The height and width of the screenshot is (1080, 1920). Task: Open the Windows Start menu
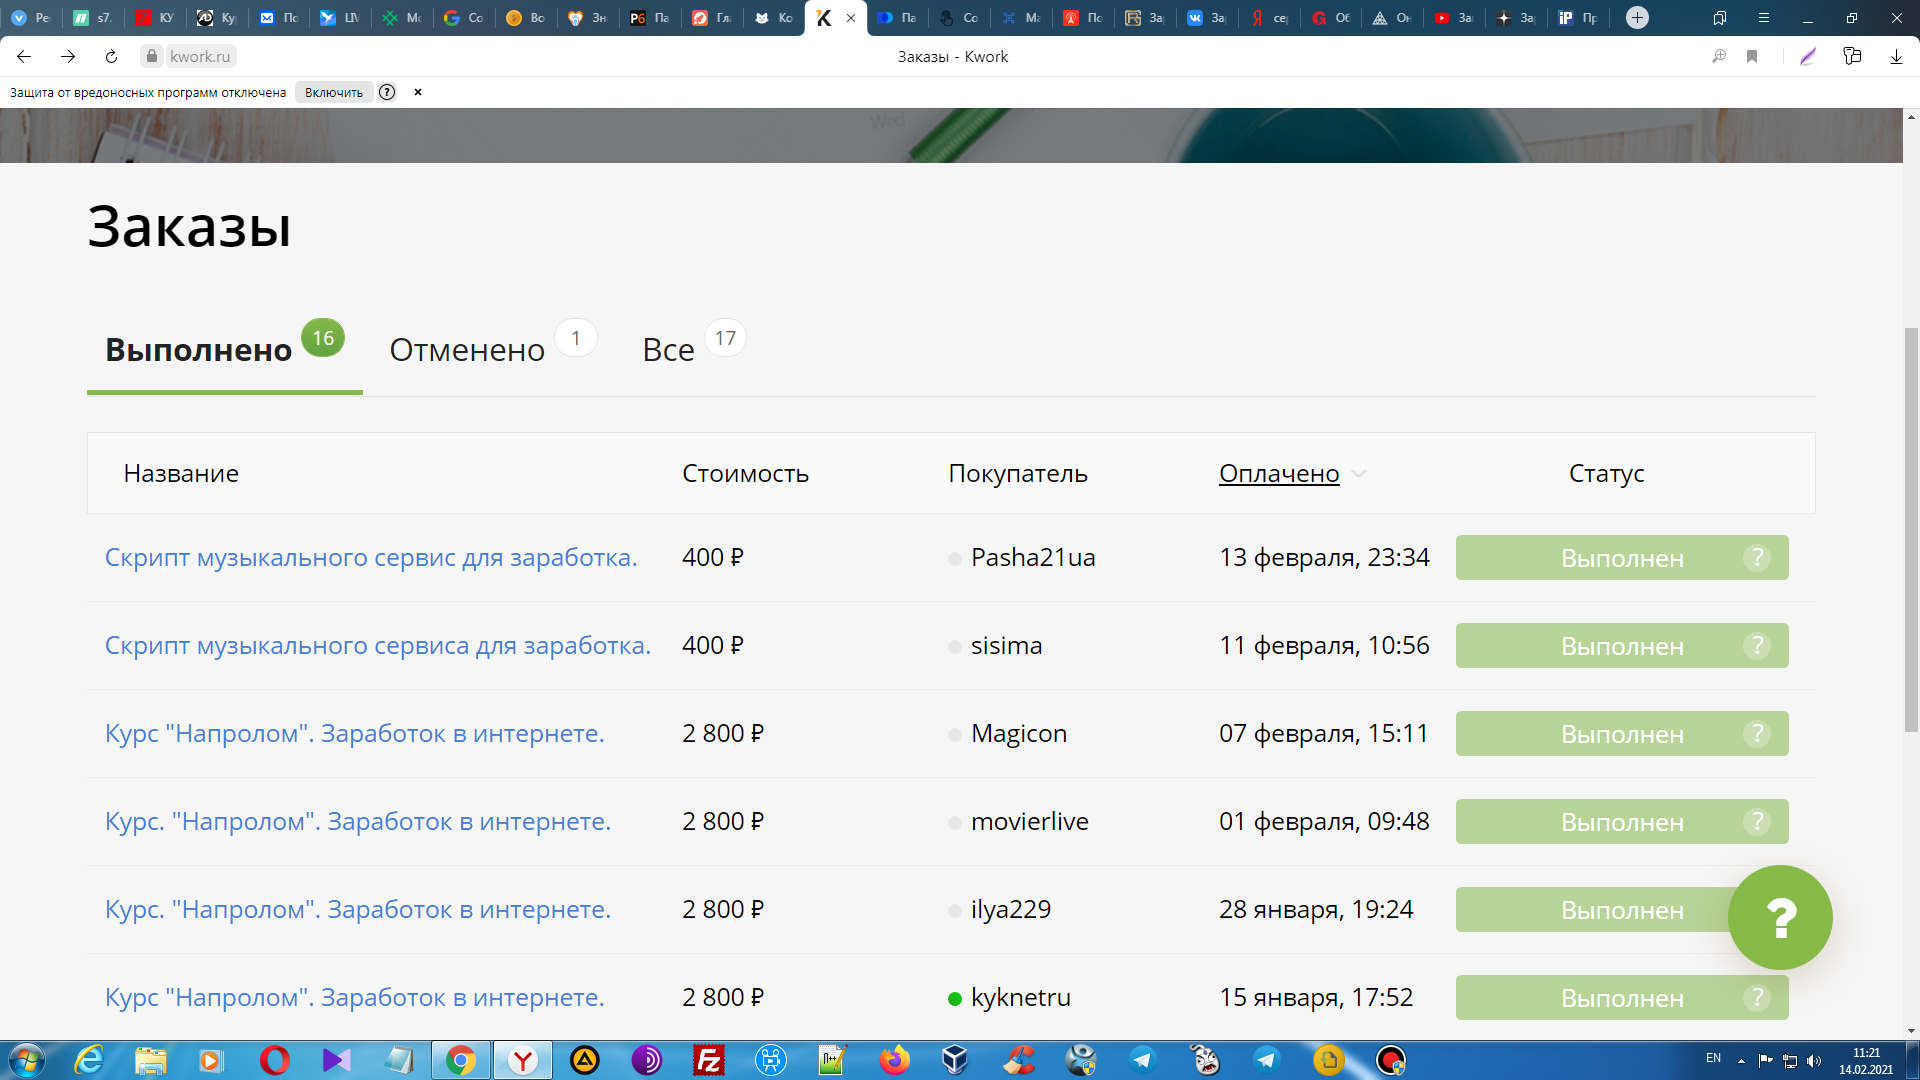pos(26,1060)
